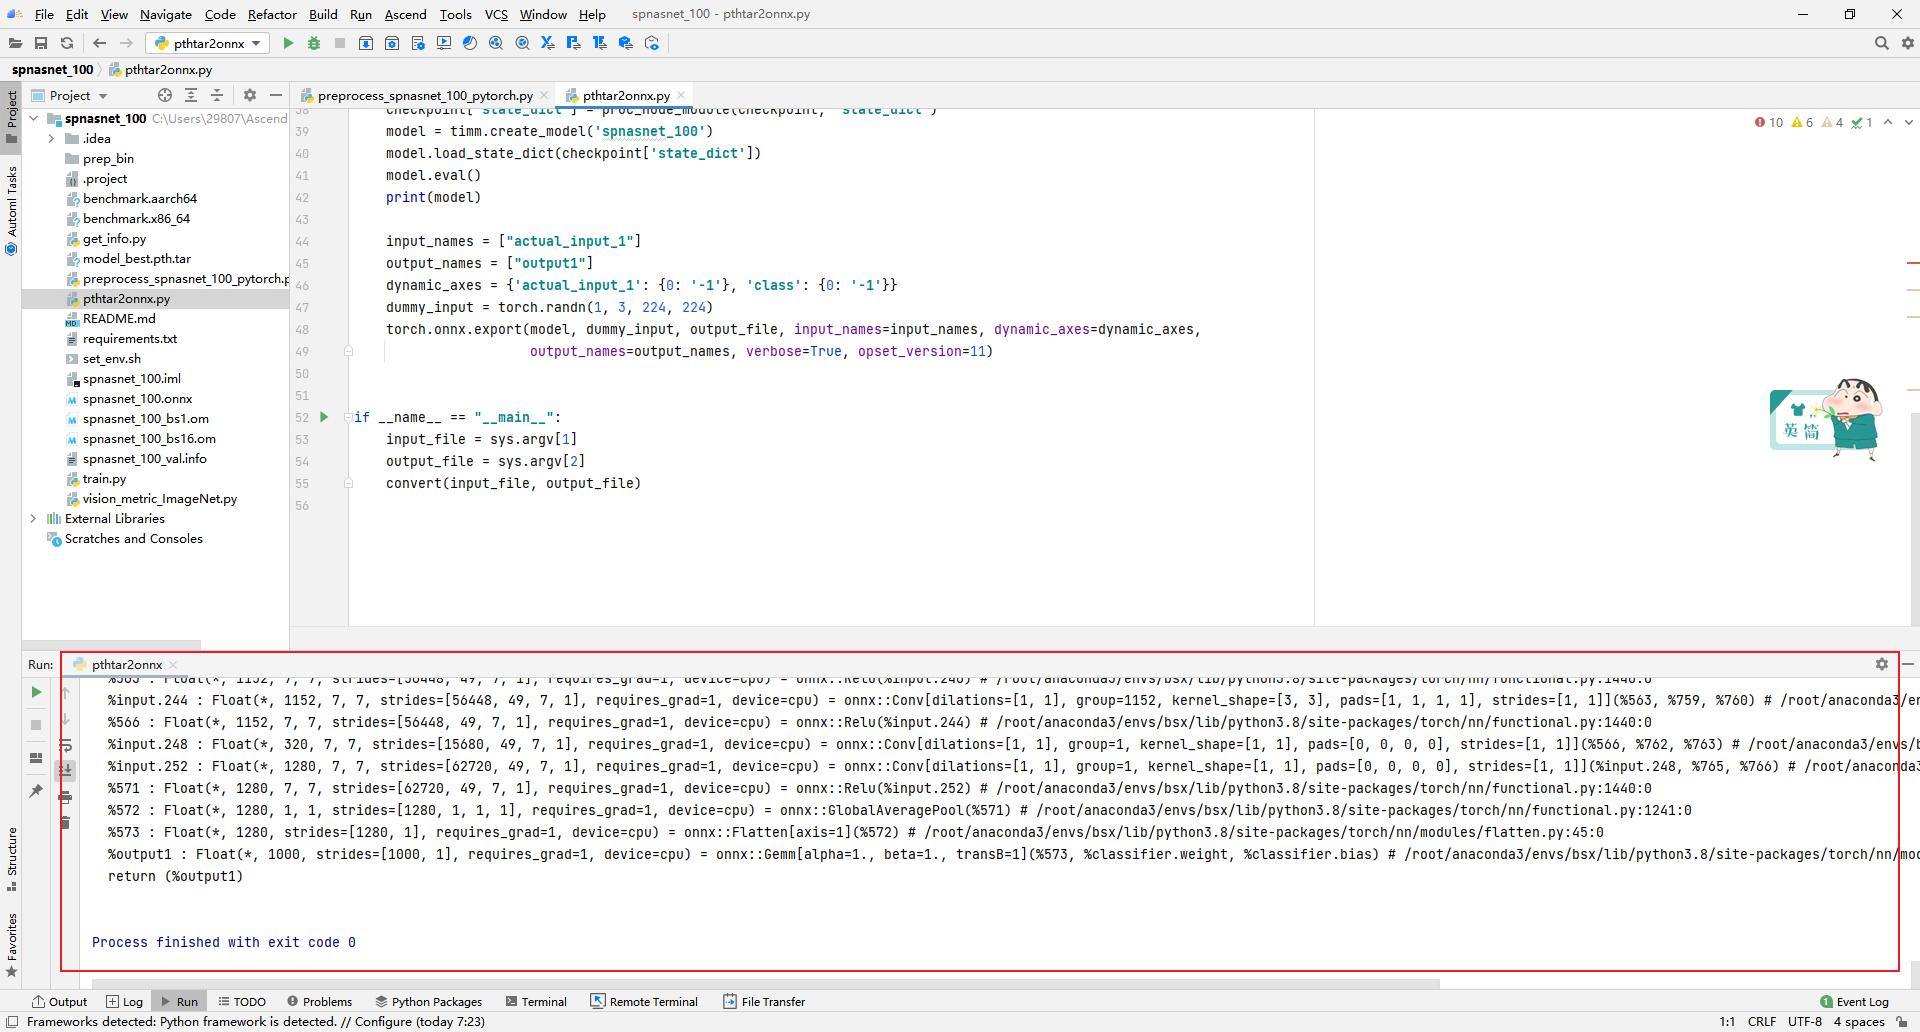The height and width of the screenshot is (1032, 1920).
Task: Open Search Everywhere magnifier top right
Action: tap(1882, 43)
